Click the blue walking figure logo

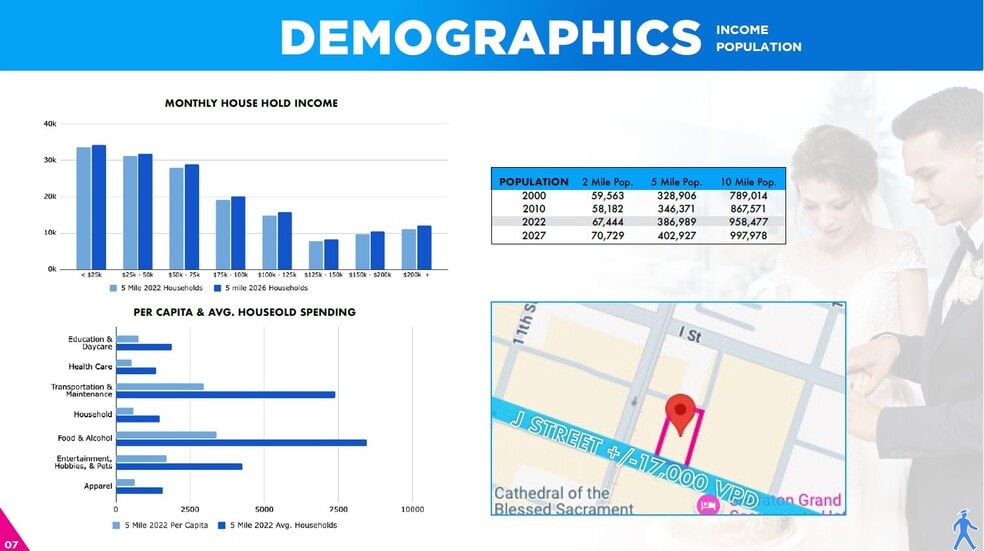pyautogui.click(x=964, y=529)
